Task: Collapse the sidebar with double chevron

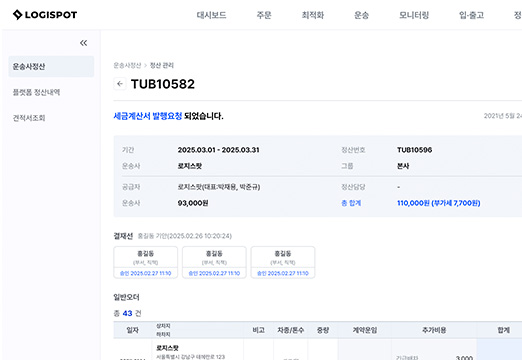Action: click(83, 43)
